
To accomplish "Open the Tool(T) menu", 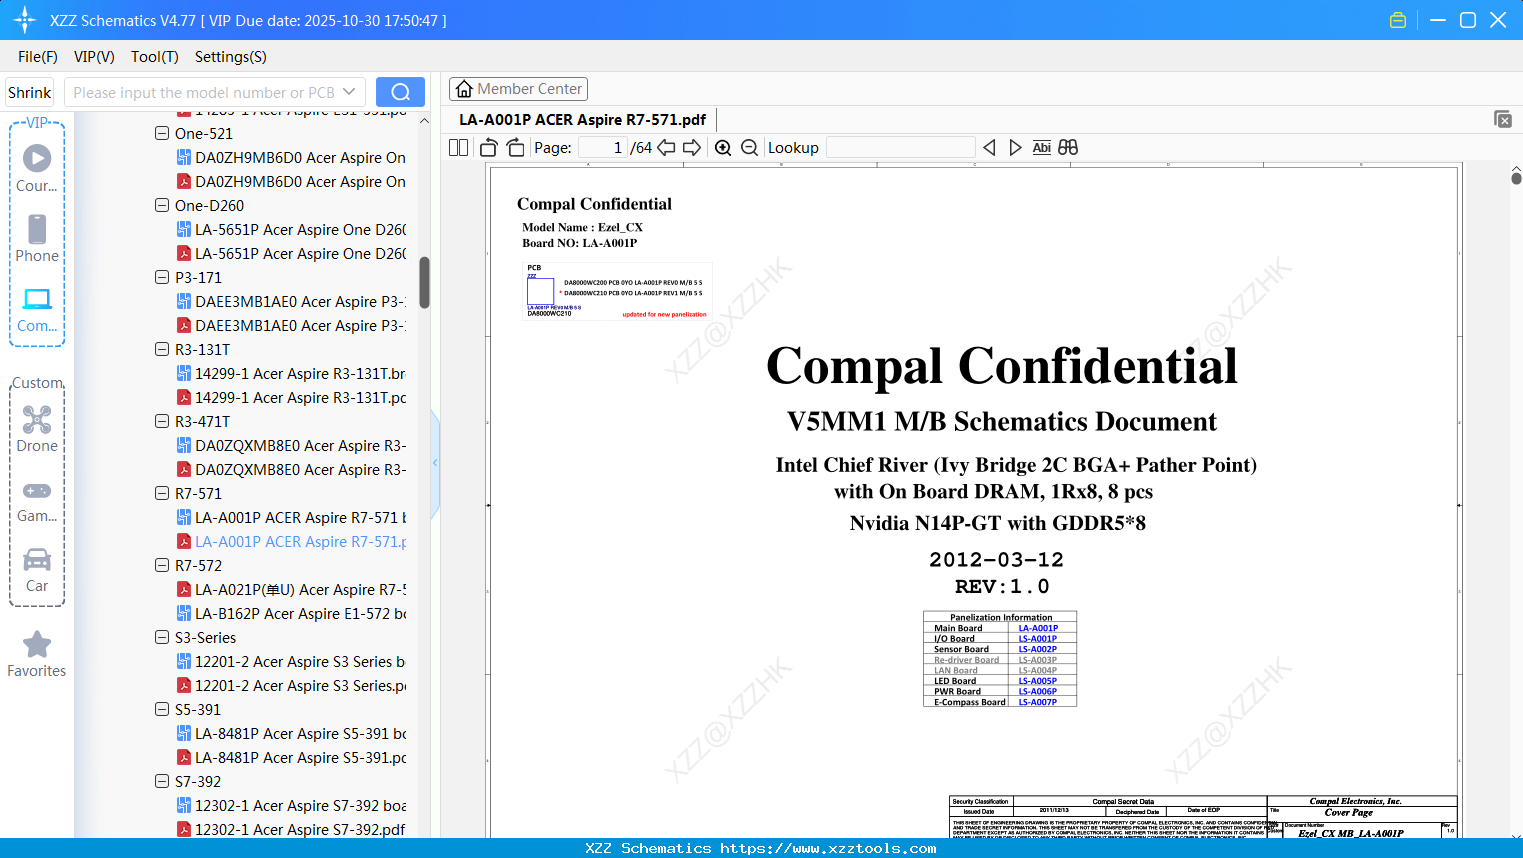I will coord(155,57).
